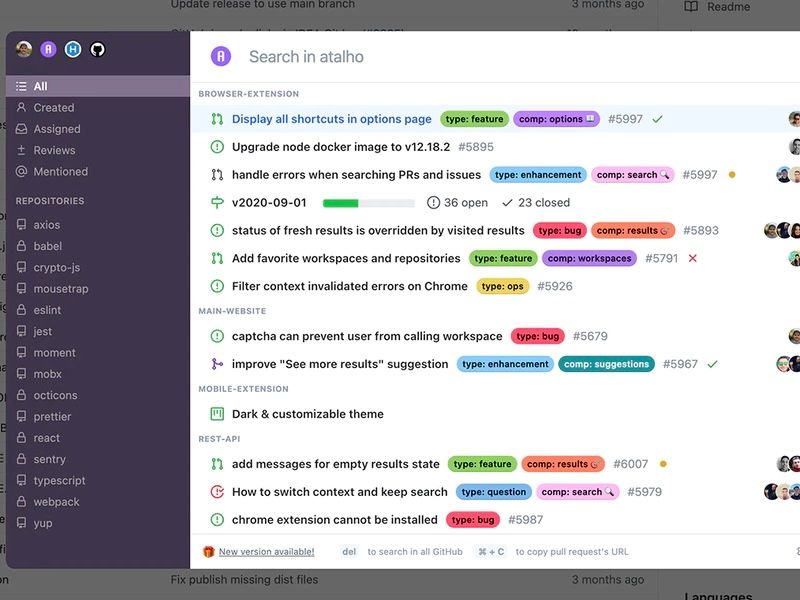800x600 pixels.
Task: Open chrome extension cannot be installed issue
Action: coord(335,520)
